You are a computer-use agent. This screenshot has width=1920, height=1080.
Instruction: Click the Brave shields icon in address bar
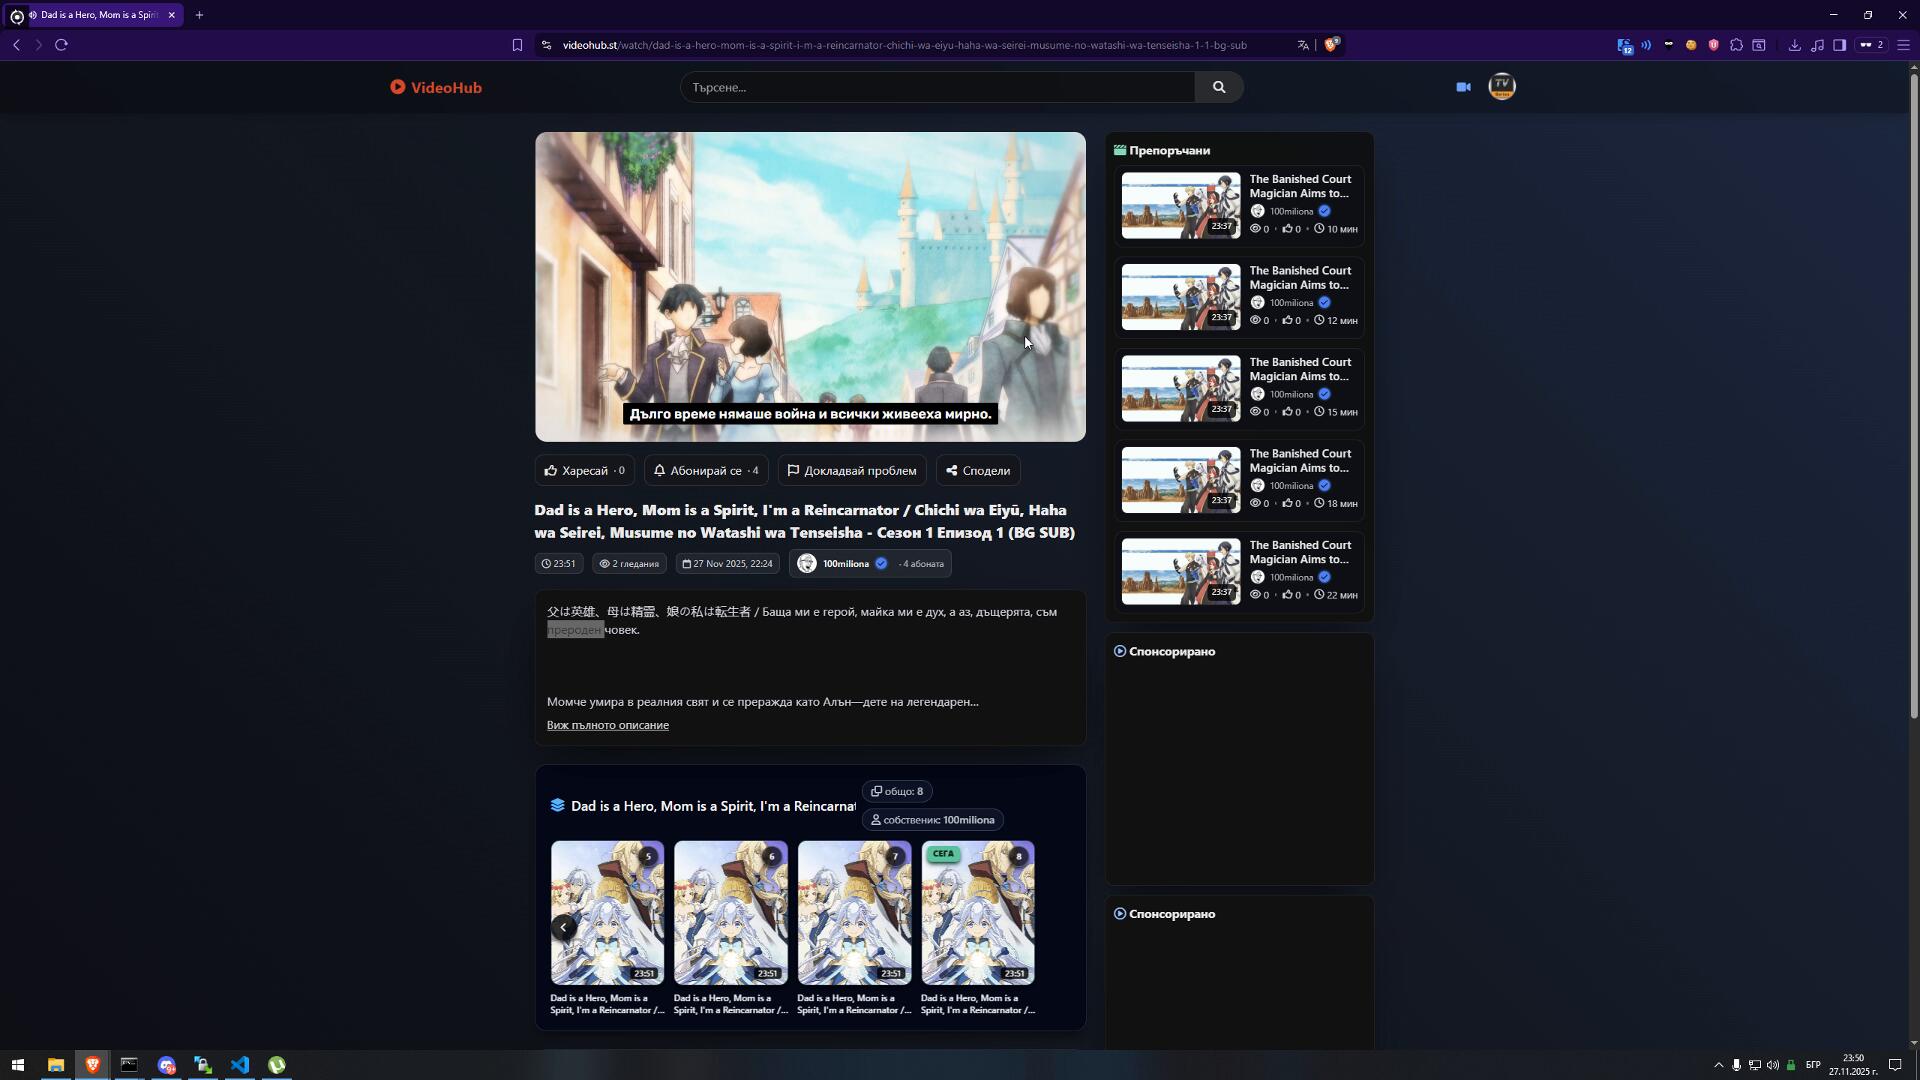pos(1331,45)
